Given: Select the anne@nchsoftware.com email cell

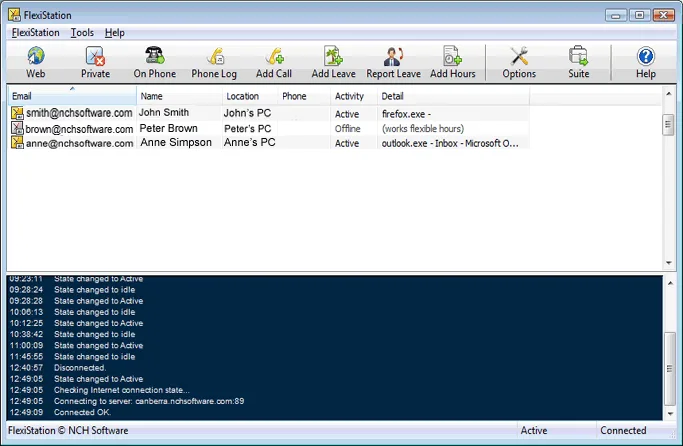Looking at the screenshot, I should coord(79,143).
